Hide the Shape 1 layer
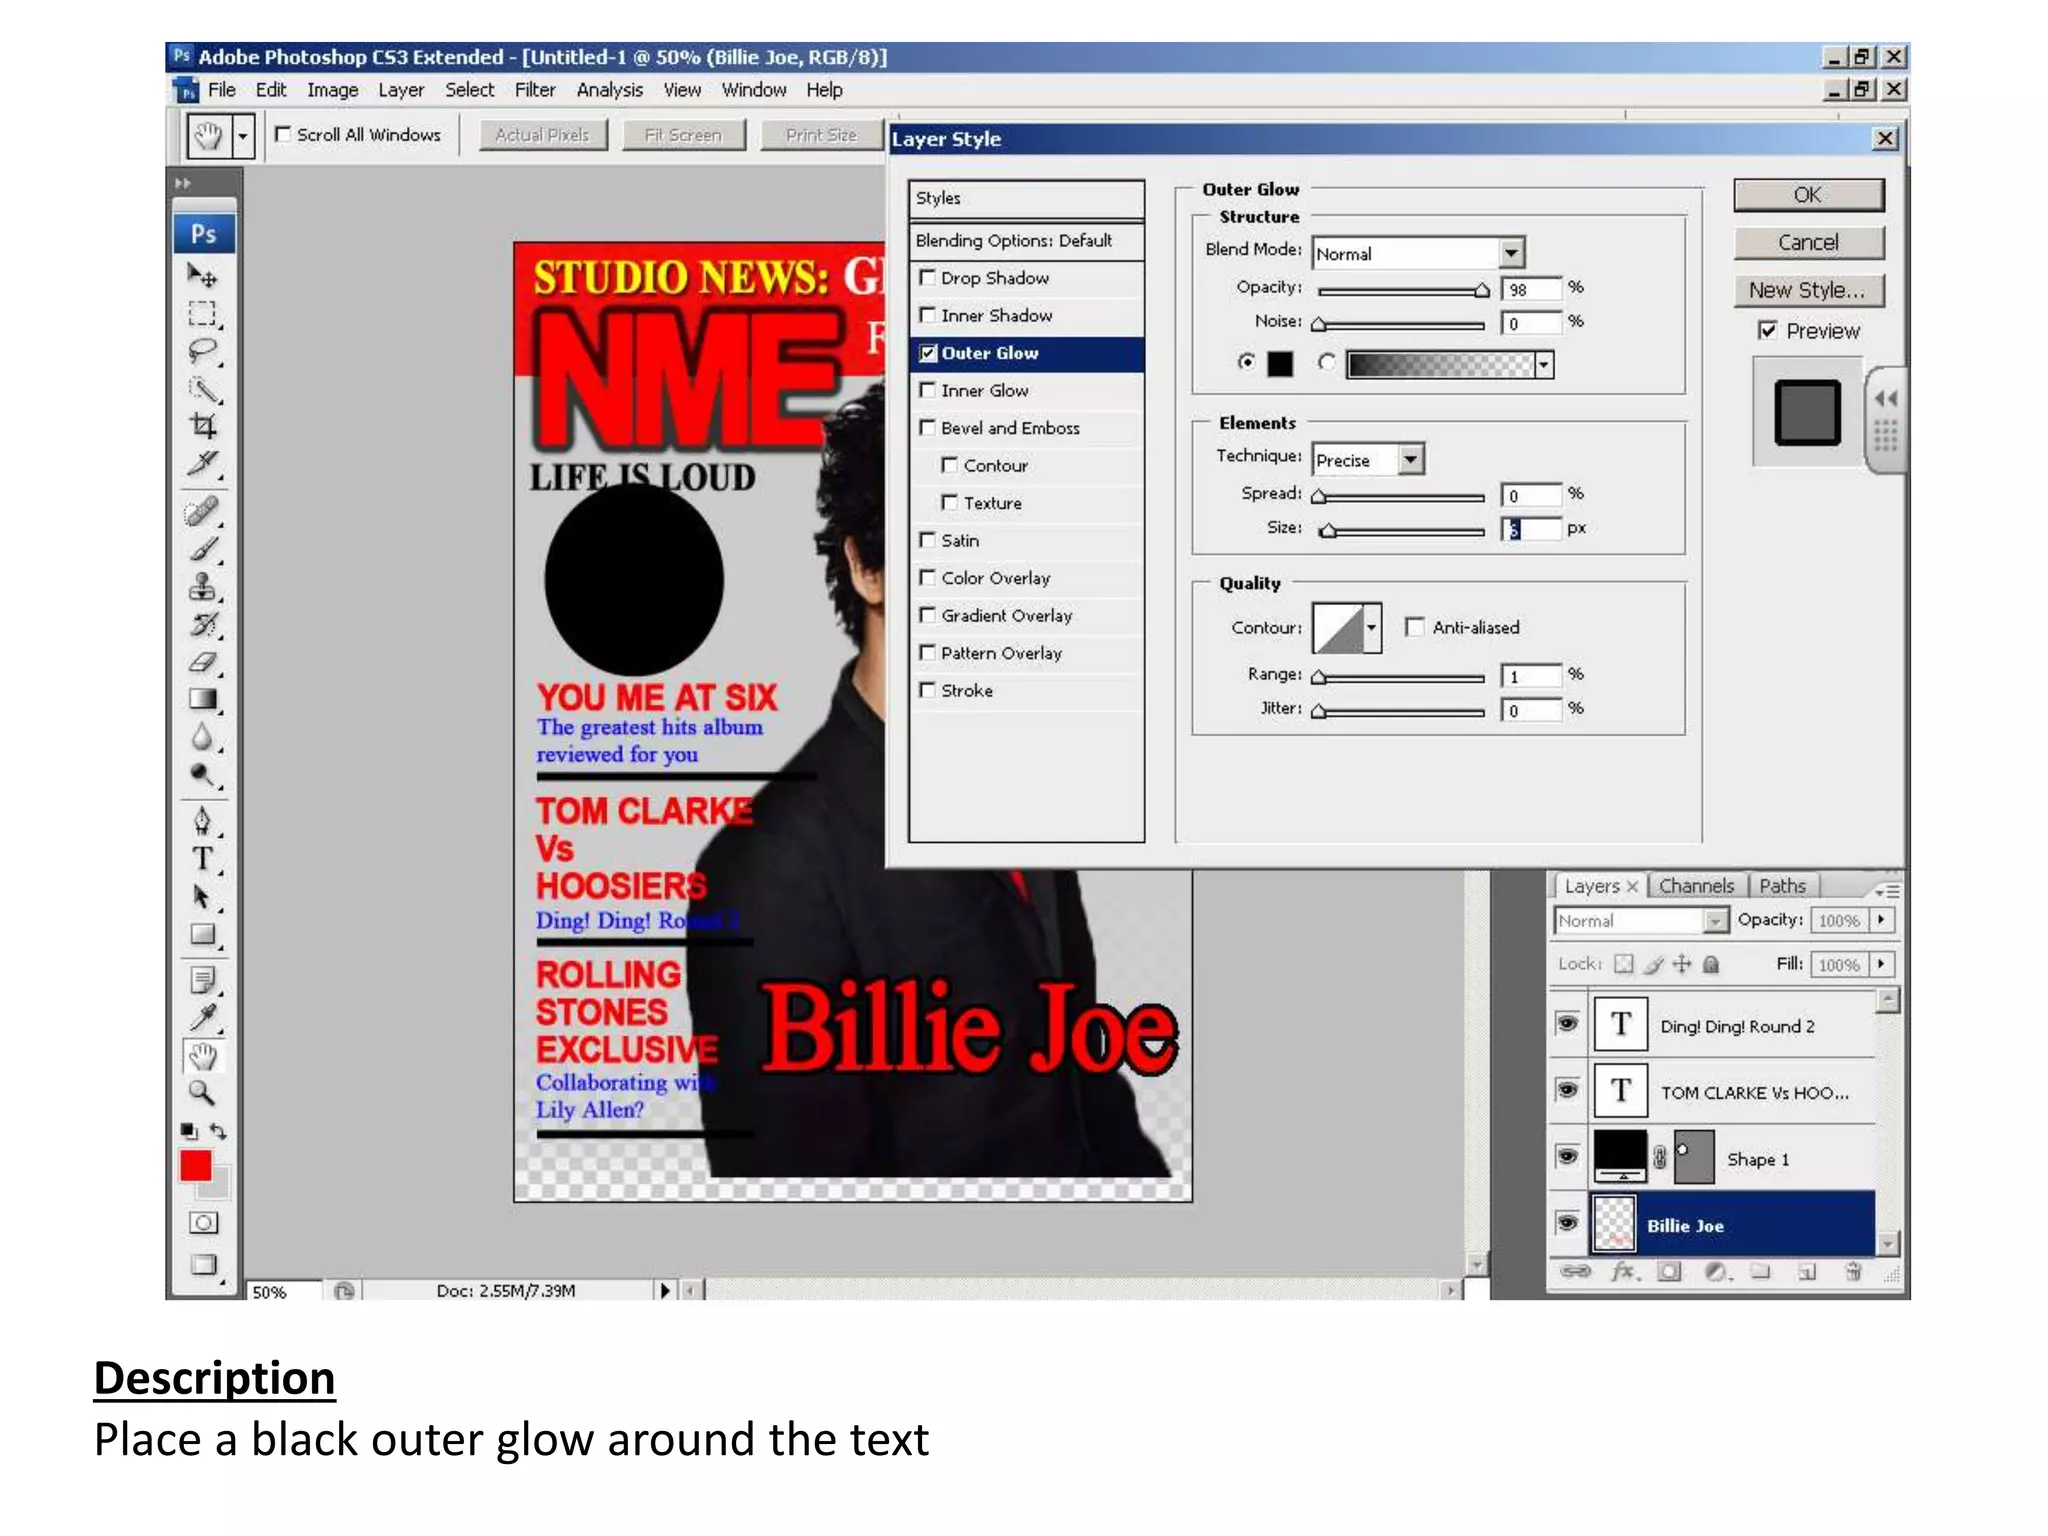2048x1536 pixels. pos(1567,1157)
